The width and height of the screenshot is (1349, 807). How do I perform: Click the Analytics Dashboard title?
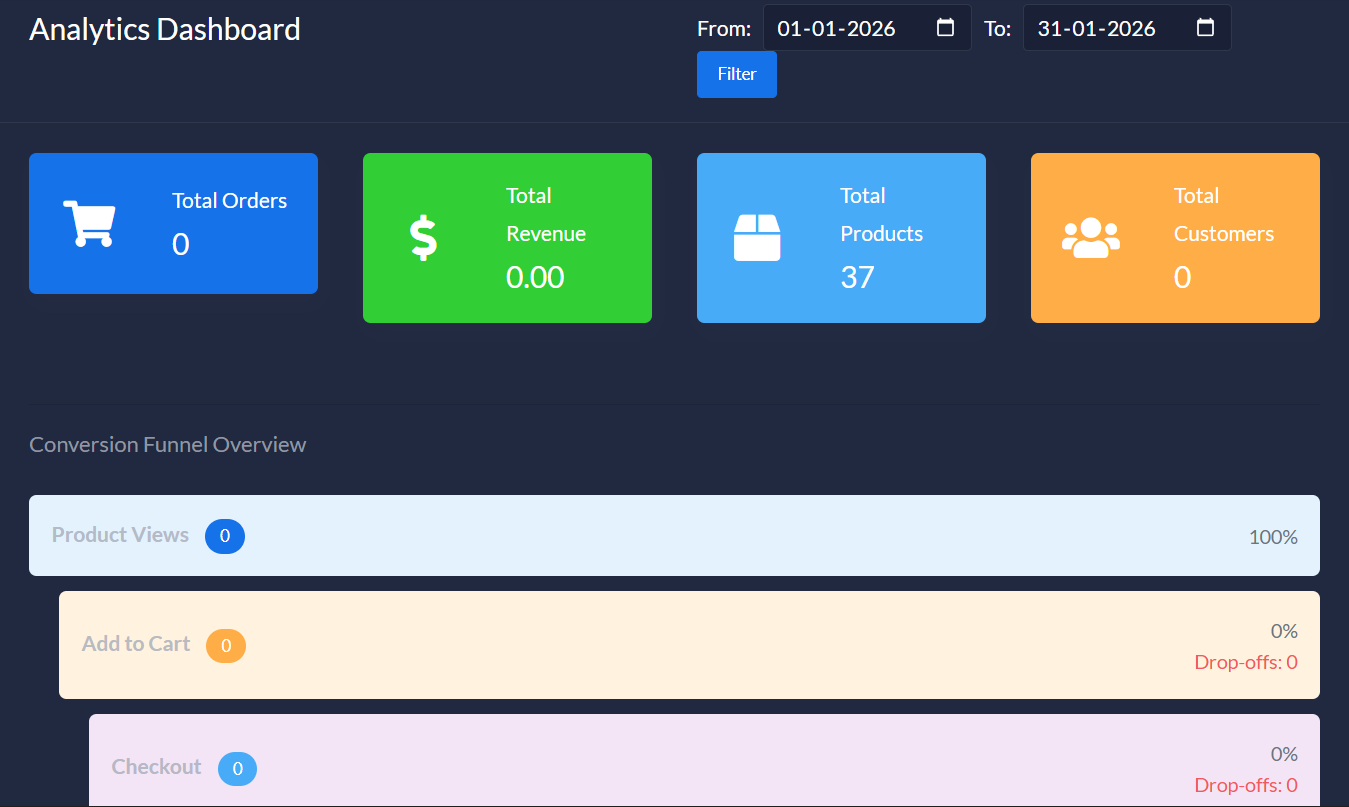164,29
